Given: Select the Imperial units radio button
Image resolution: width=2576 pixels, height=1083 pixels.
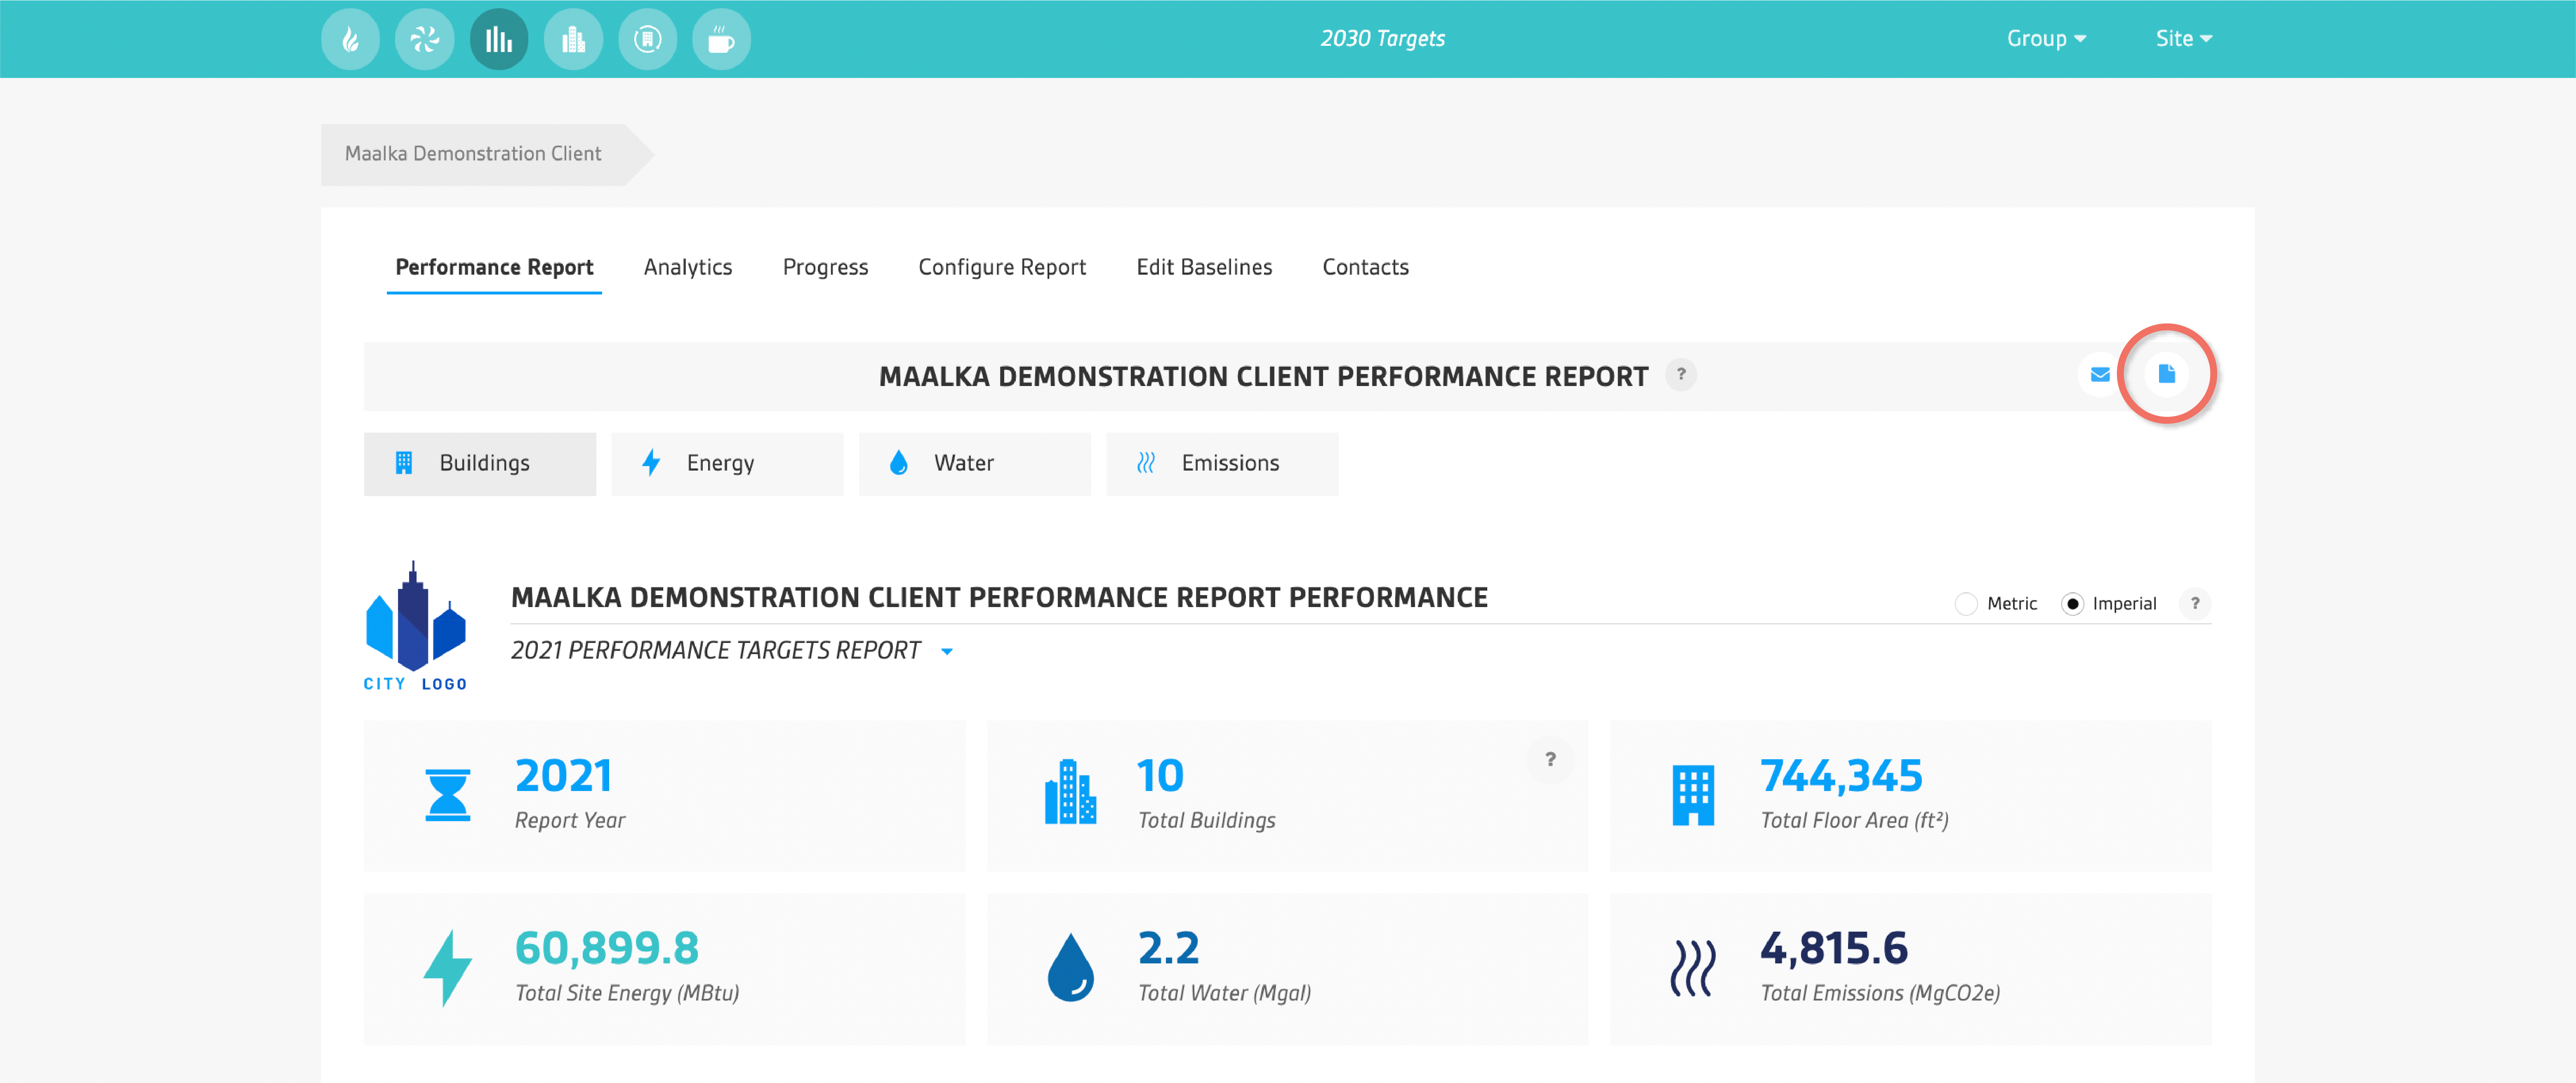Looking at the screenshot, I should click(2073, 604).
